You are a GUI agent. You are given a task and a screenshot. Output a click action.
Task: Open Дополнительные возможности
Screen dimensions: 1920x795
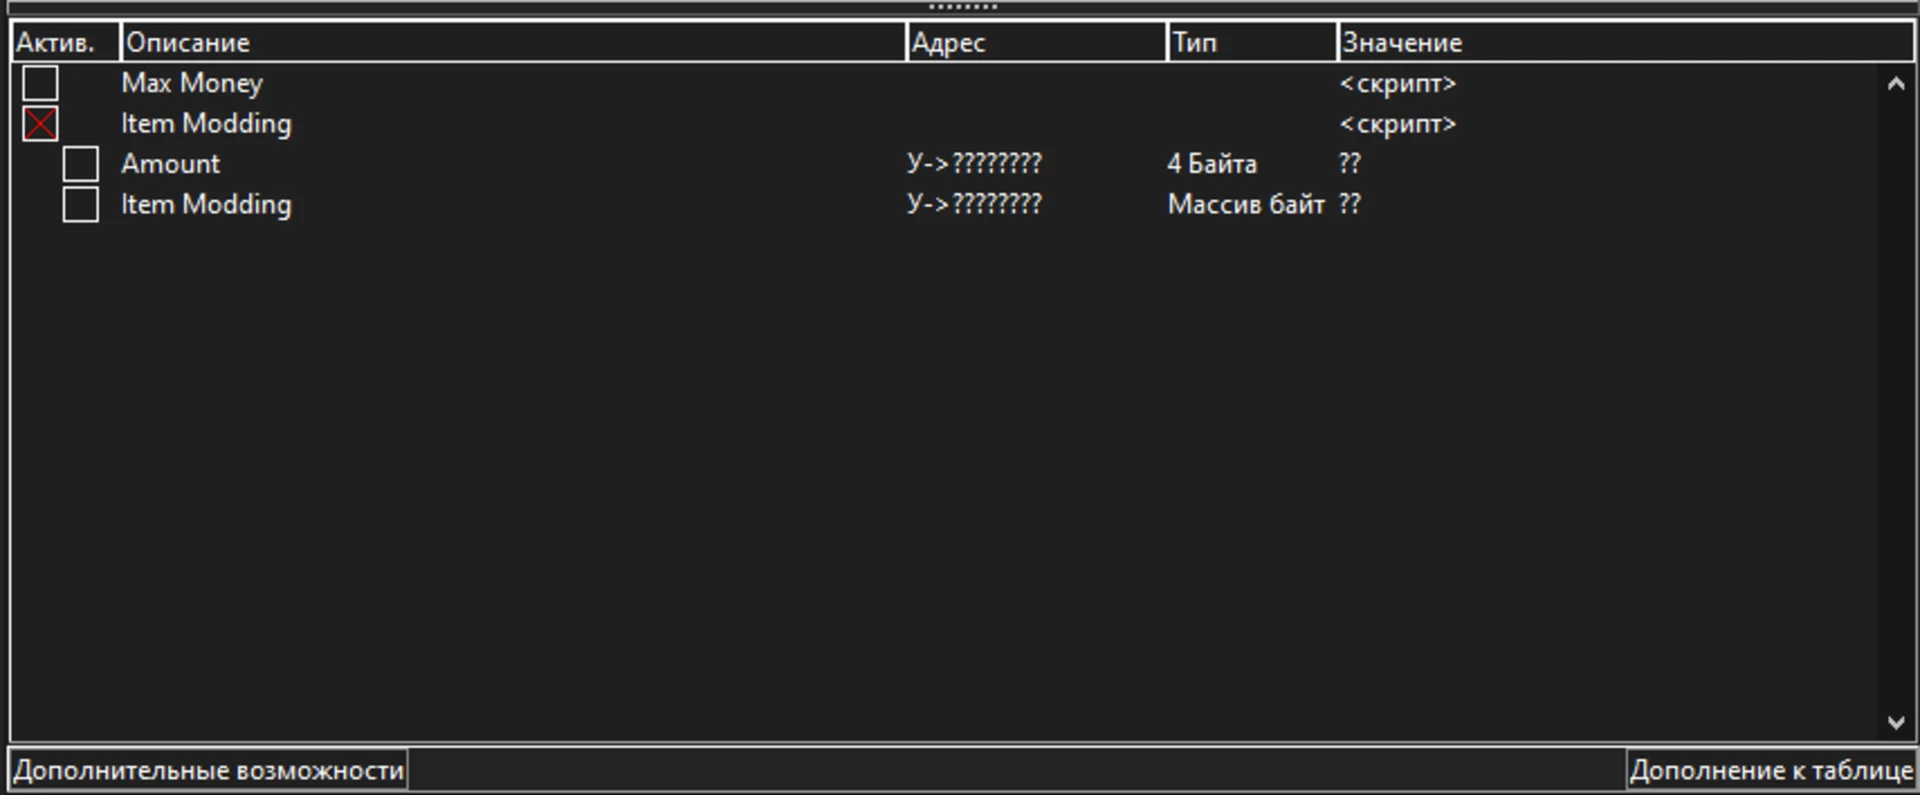(208, 770)
